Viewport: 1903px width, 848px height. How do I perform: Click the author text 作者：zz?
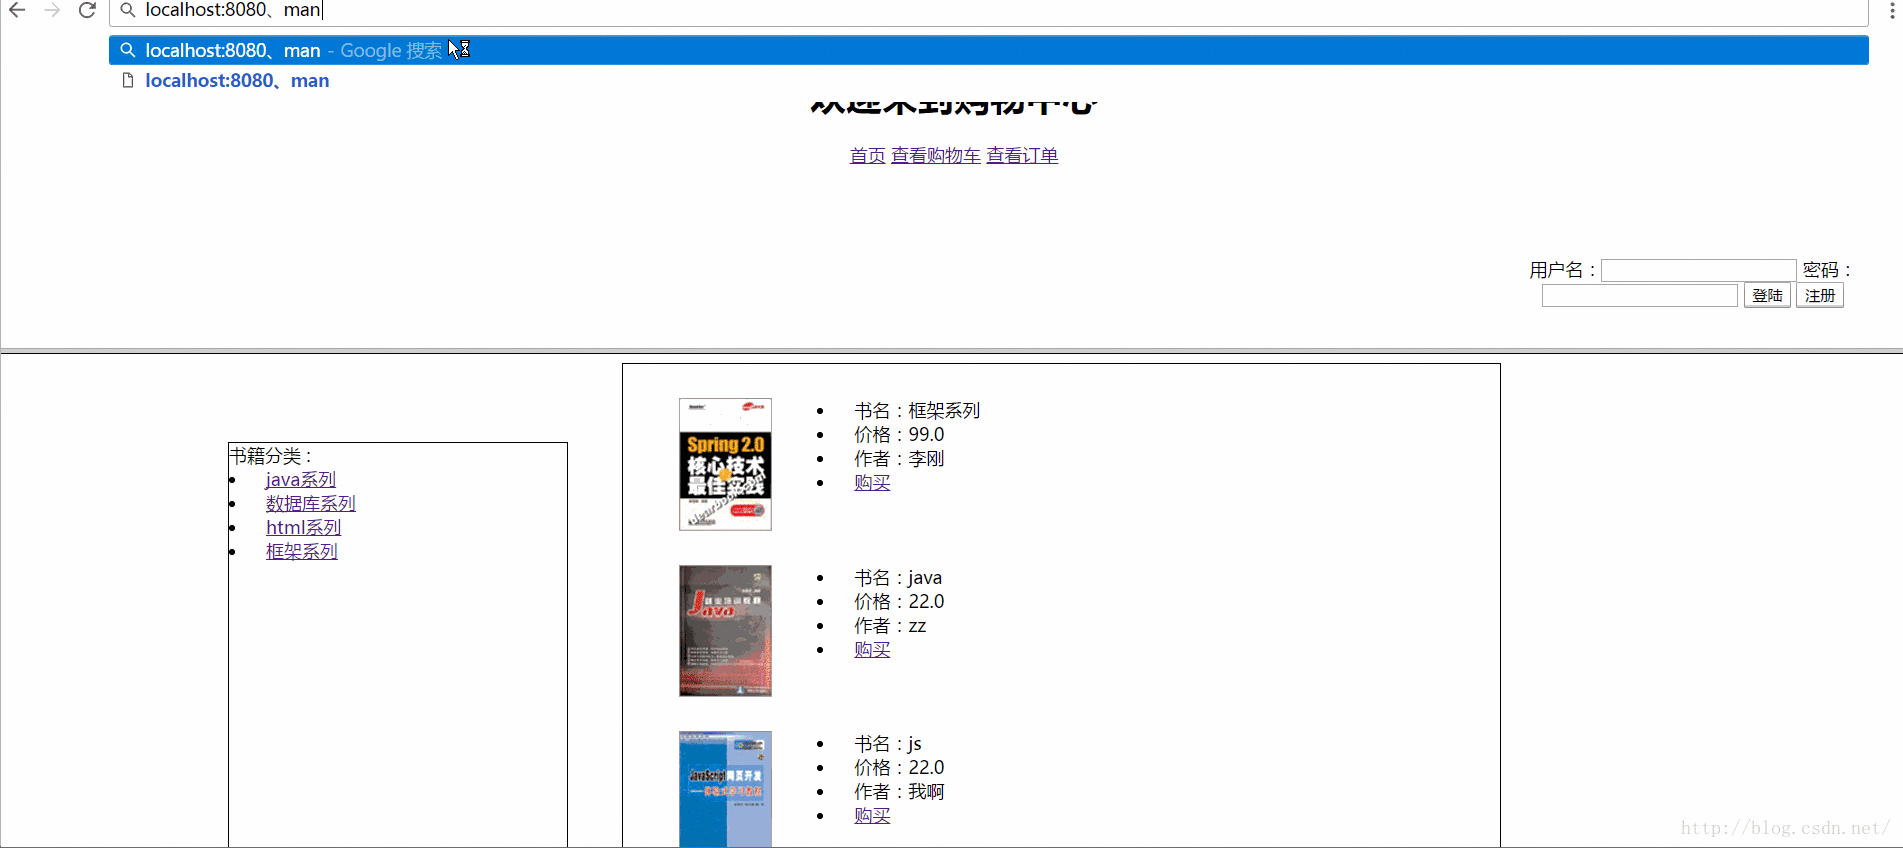tap(890, 626)
